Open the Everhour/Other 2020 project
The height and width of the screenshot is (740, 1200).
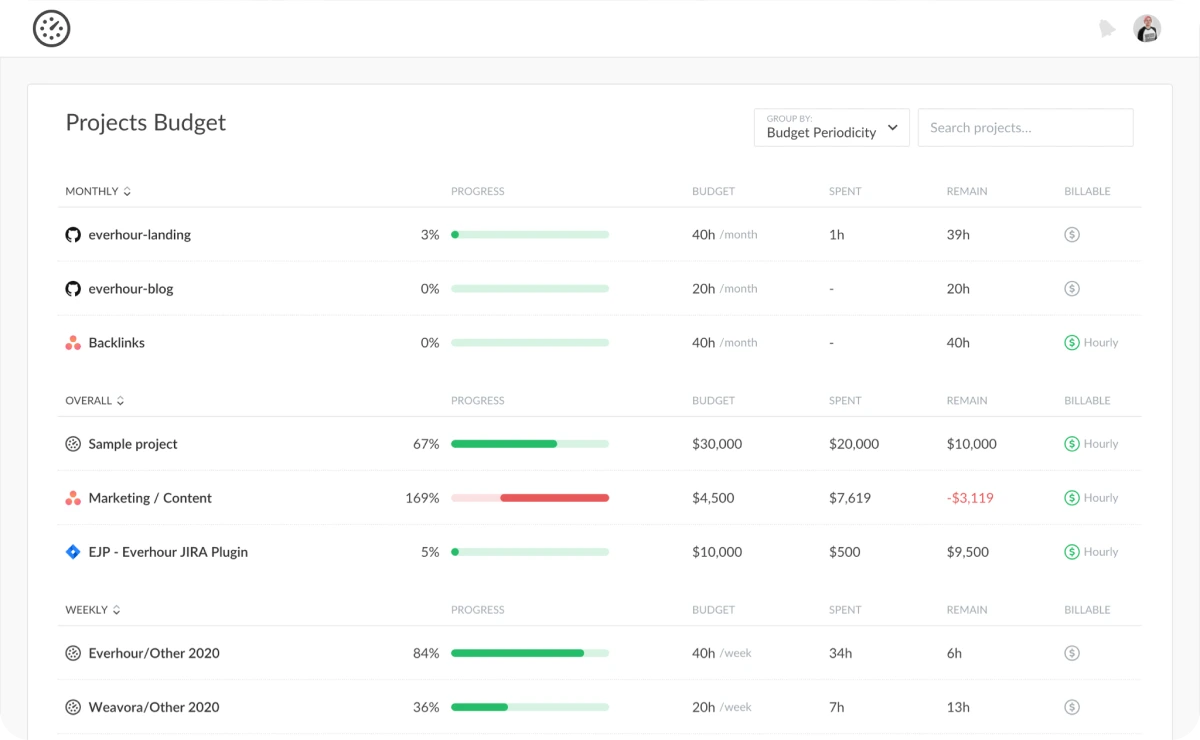coord(154,653)
